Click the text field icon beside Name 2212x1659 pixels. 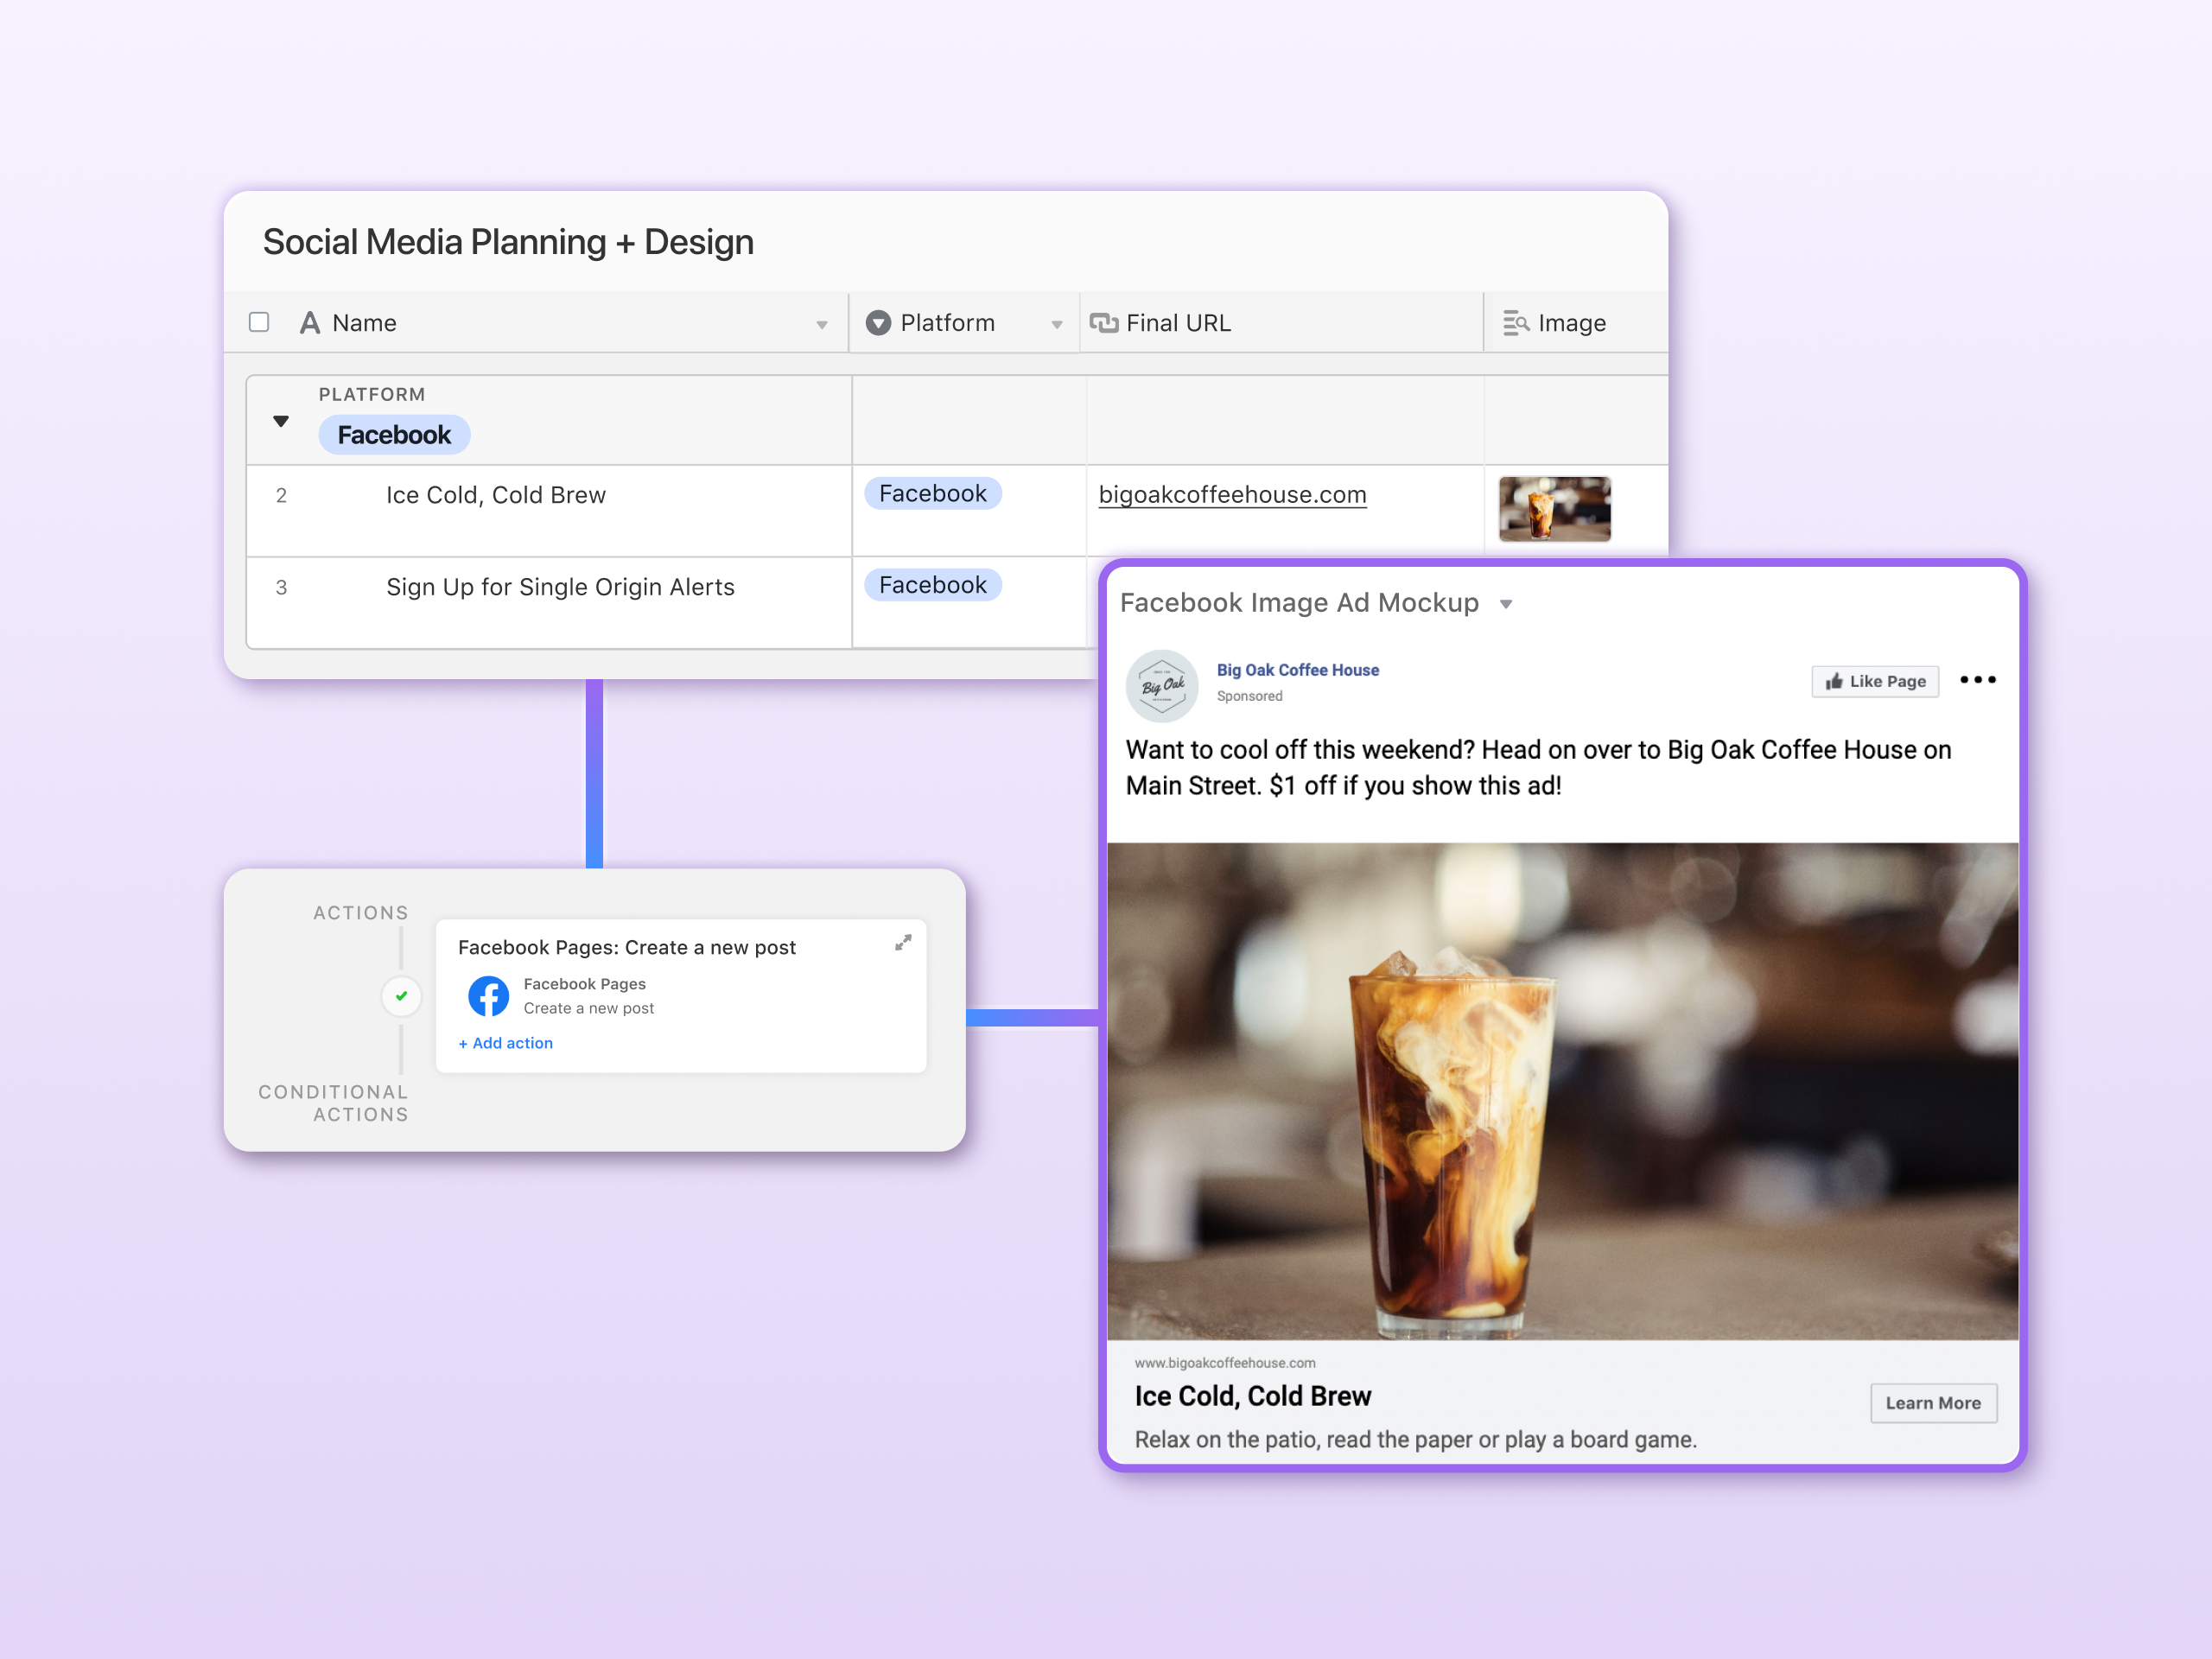point(310,323)
